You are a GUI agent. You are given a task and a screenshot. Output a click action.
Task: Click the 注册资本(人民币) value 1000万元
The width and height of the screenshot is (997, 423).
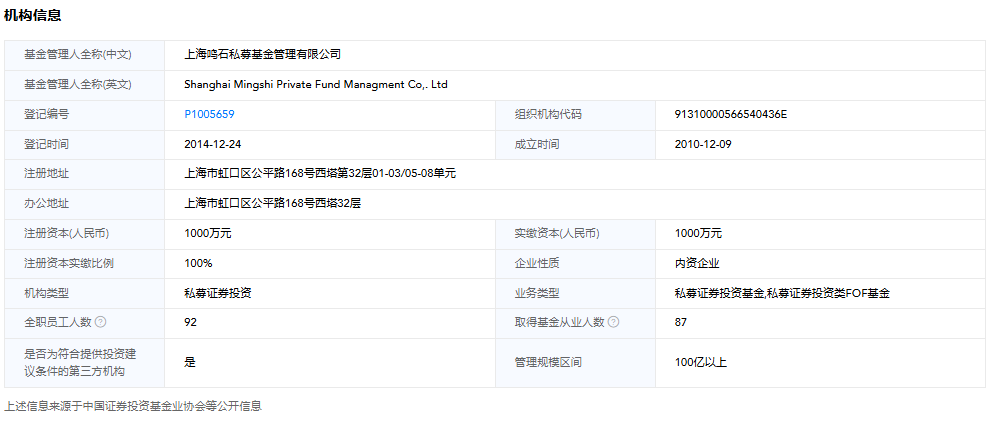click(x=208, y=233)
